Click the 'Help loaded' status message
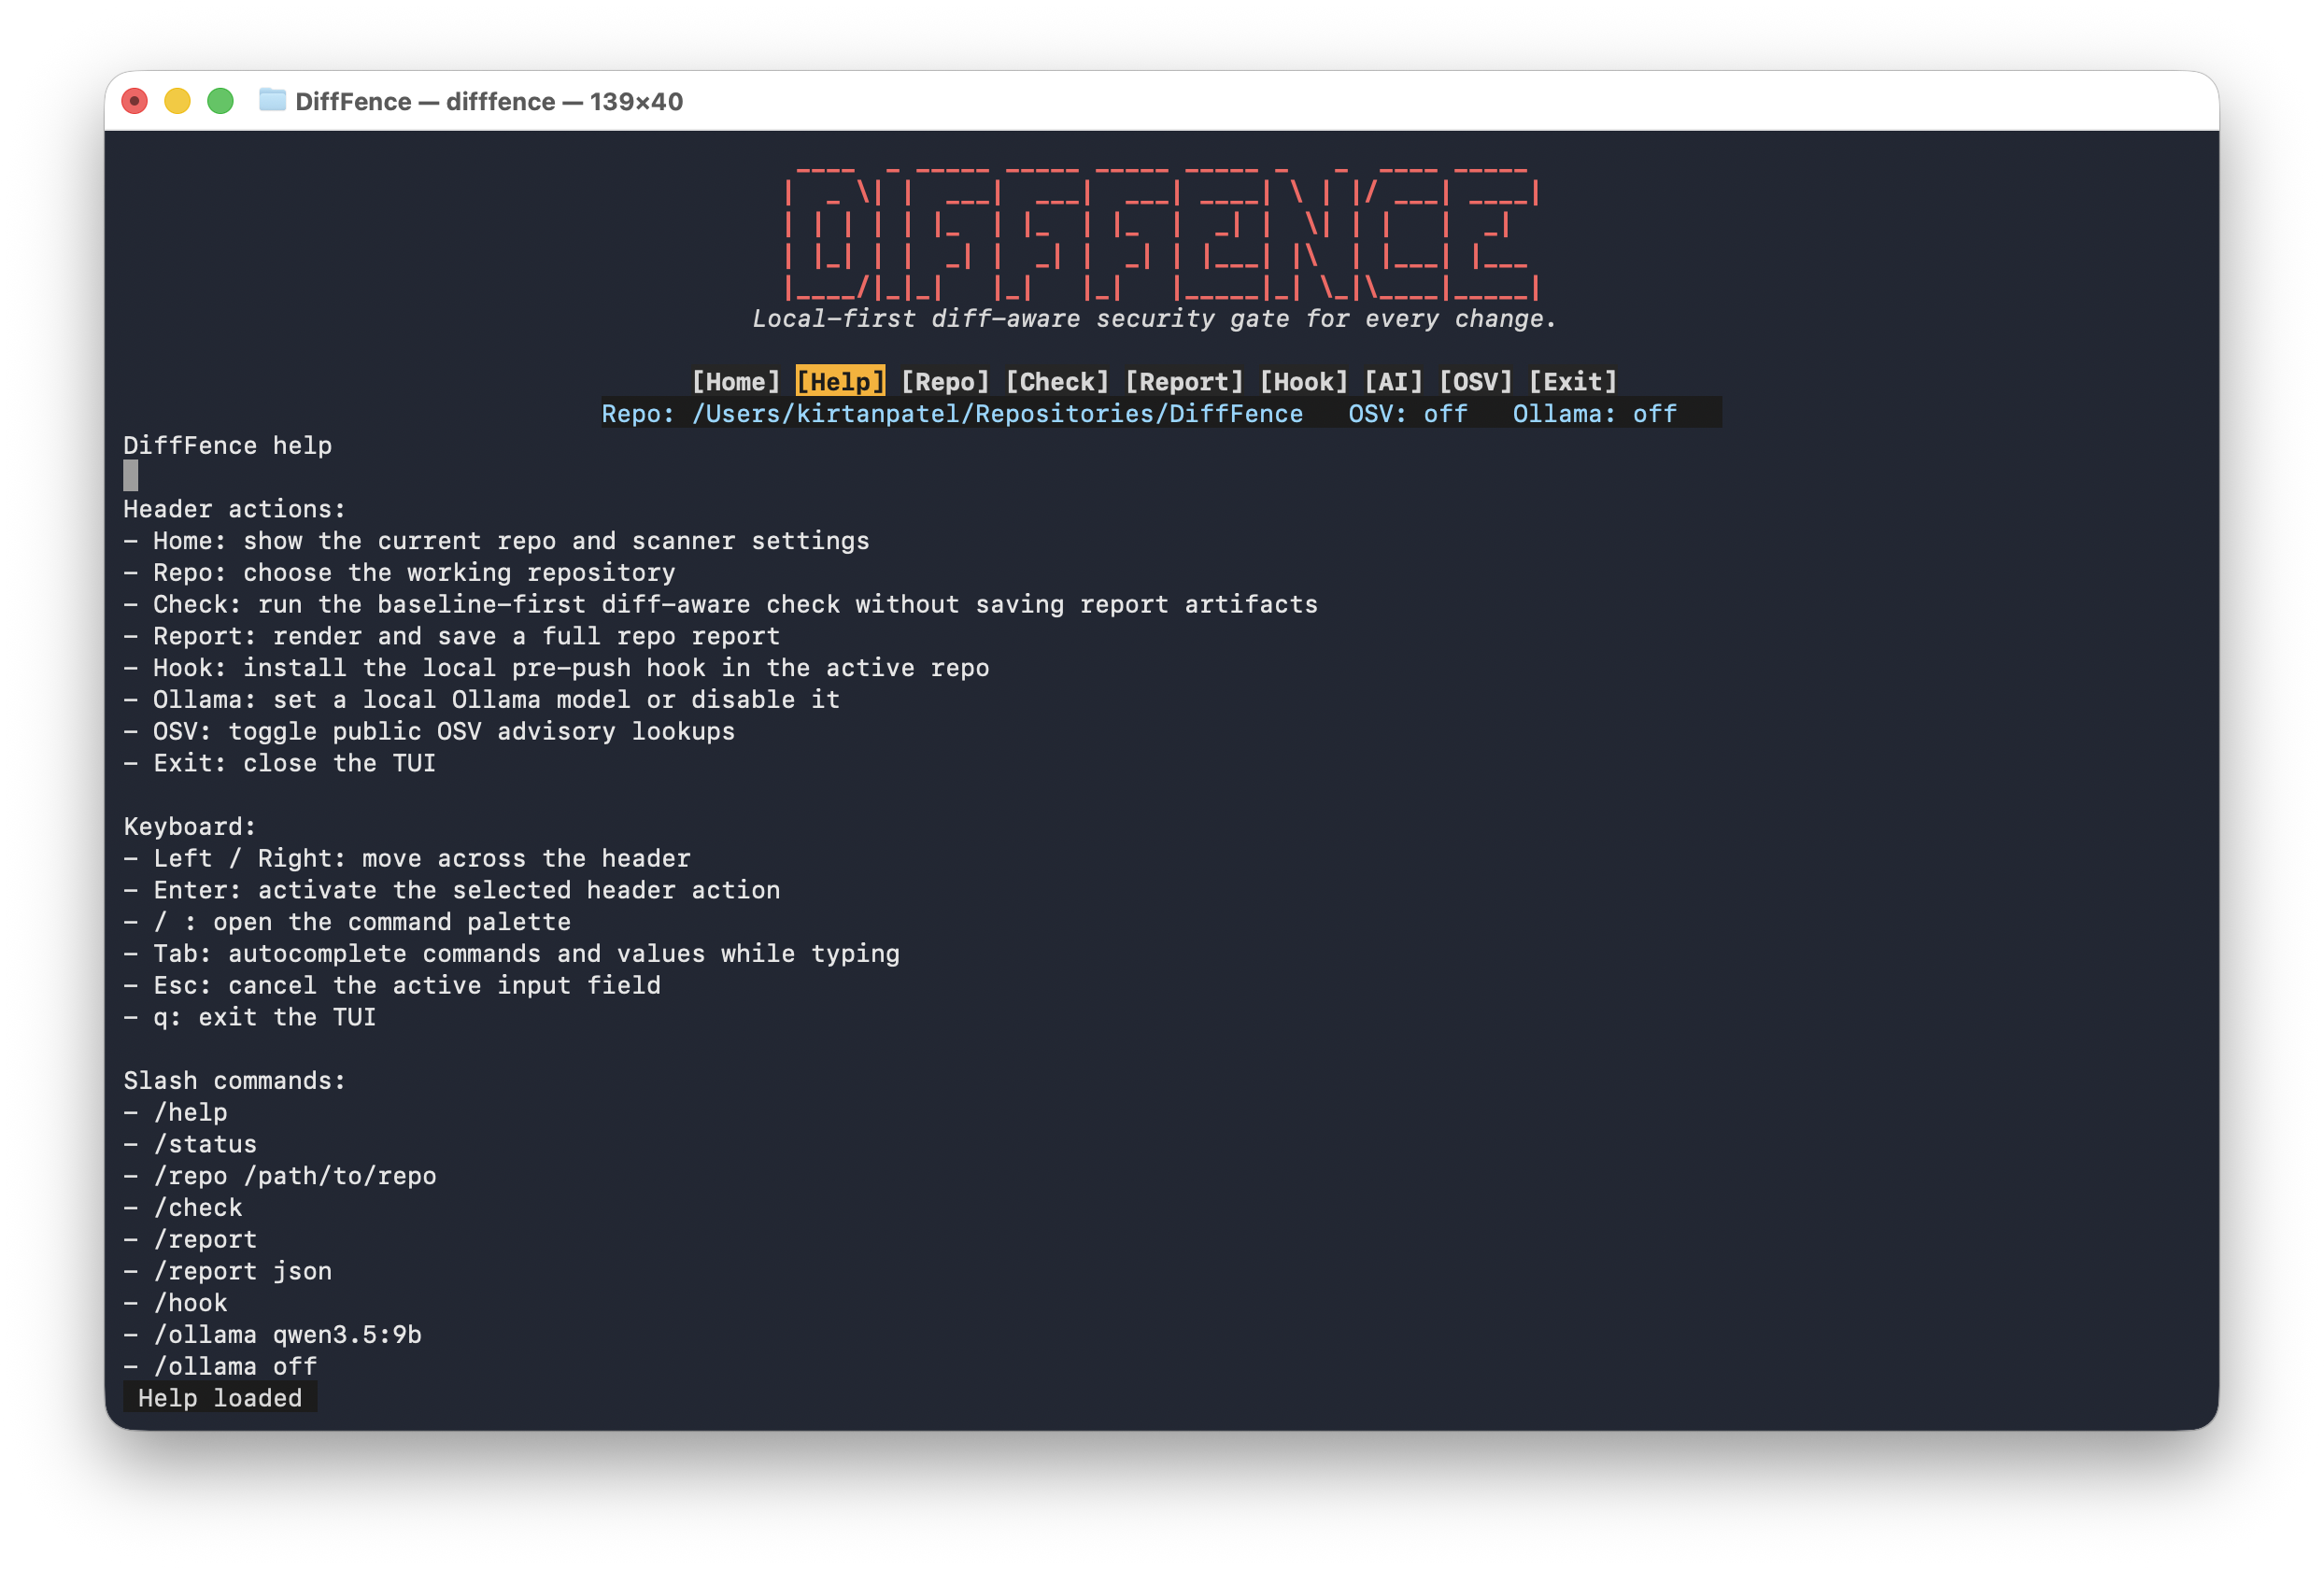Screen dimensions: 2324x1569 (220, 1398)
